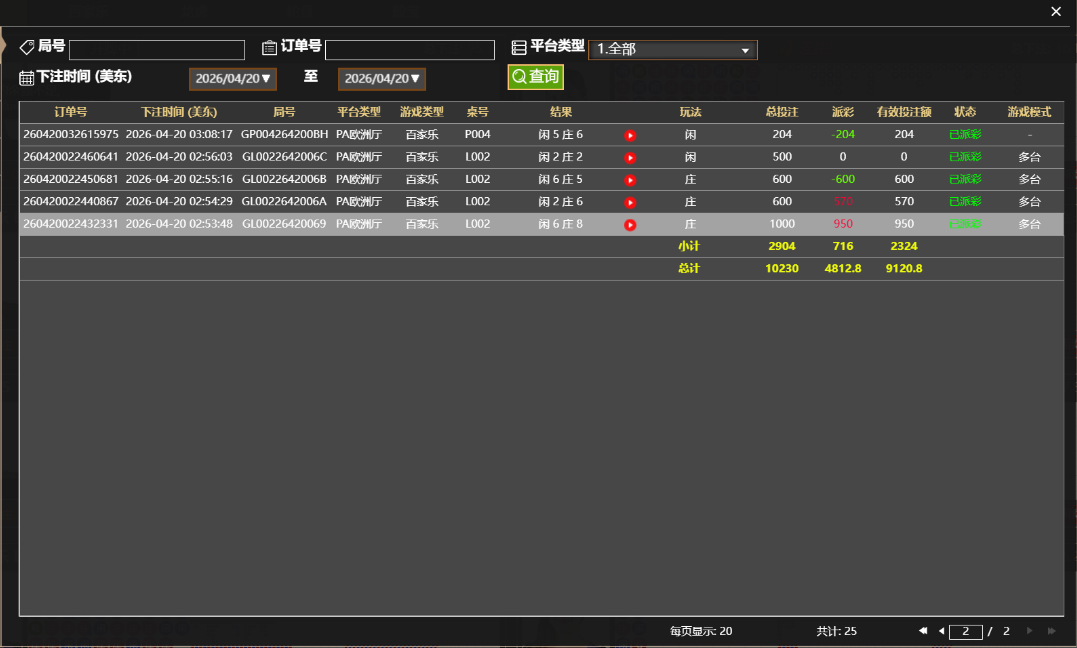1077x648 pixels.
Task: Click the page number input box
Action: point(965,632)
